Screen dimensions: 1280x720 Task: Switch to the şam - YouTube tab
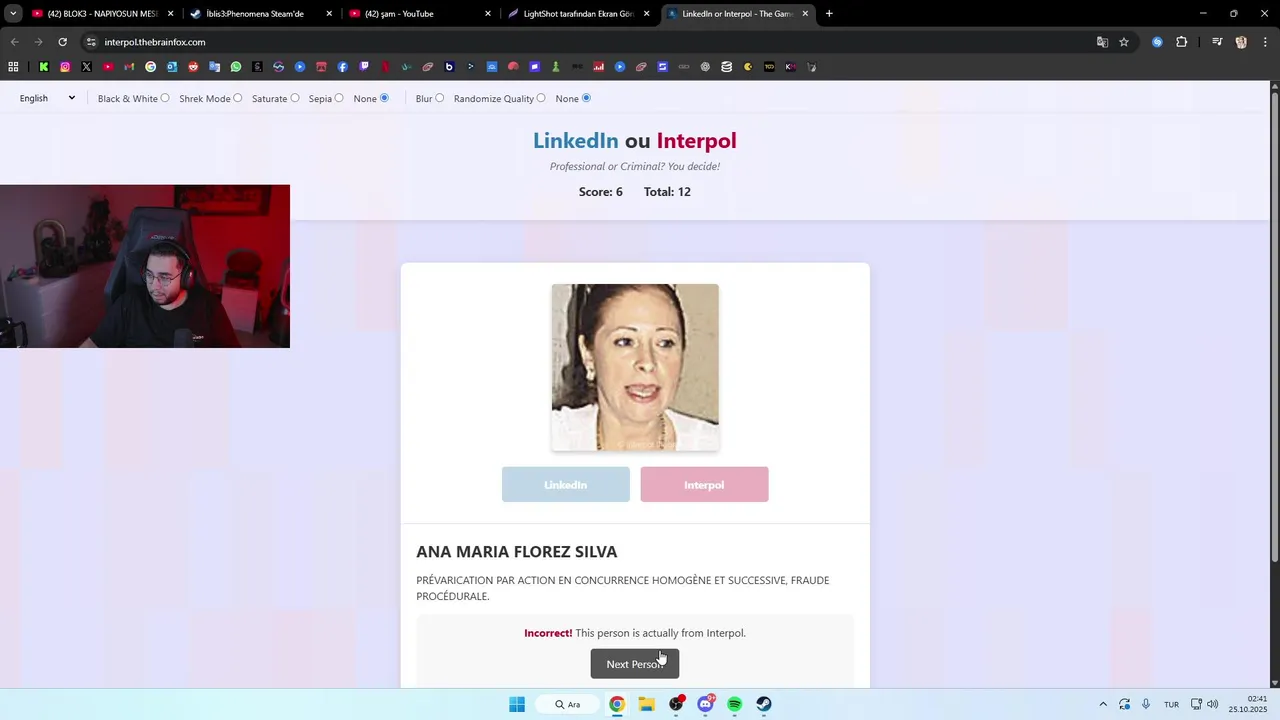pyautogui.click(x=420, y=14)
